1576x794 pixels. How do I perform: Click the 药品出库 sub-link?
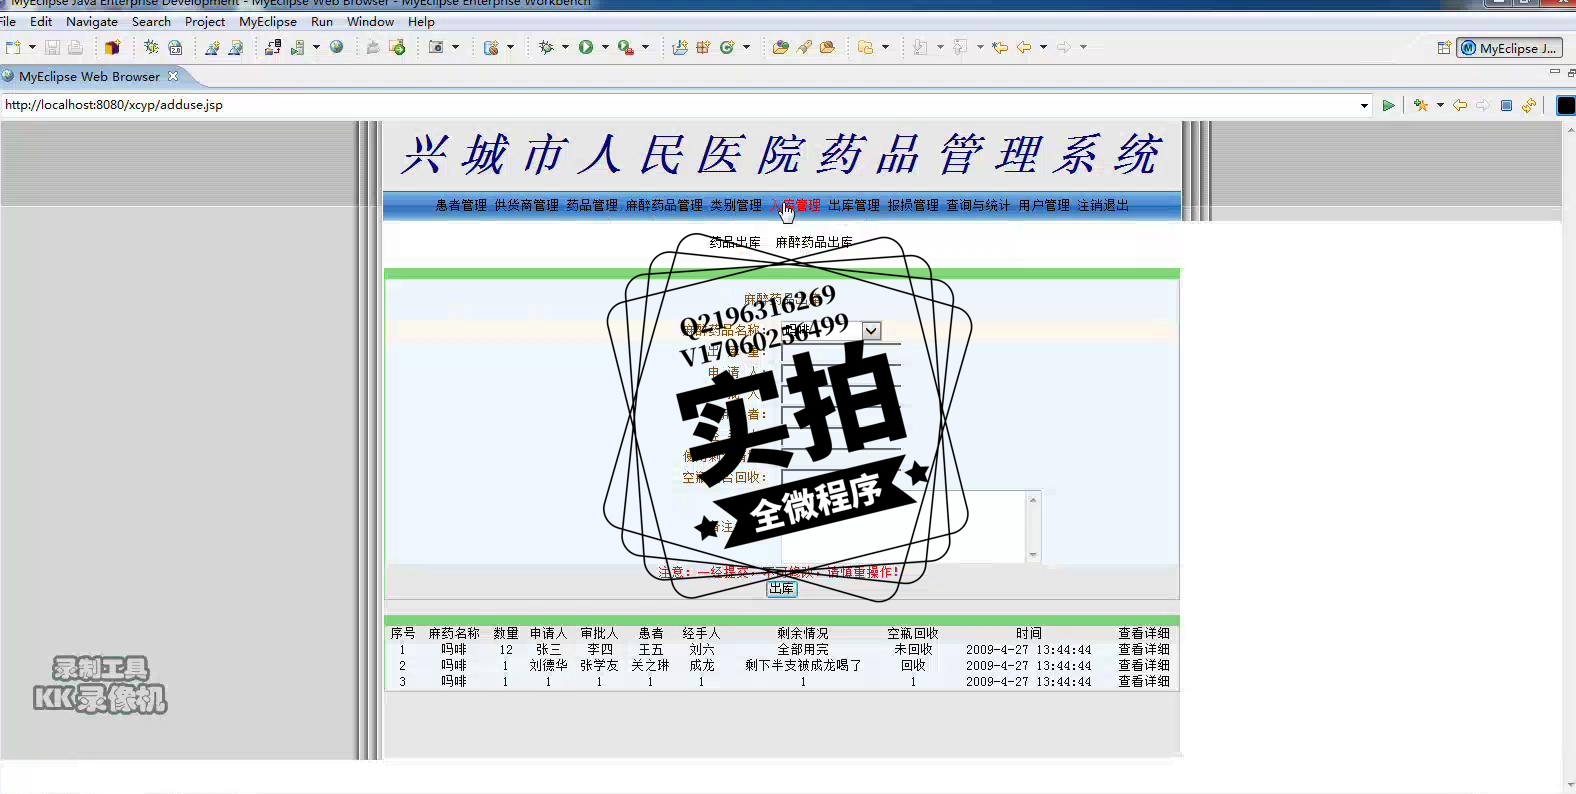pos(735,242)
